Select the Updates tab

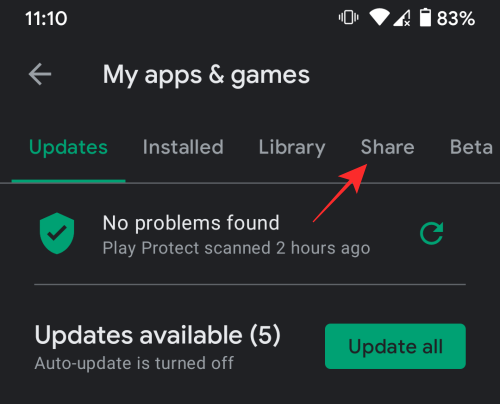(68, 148)
